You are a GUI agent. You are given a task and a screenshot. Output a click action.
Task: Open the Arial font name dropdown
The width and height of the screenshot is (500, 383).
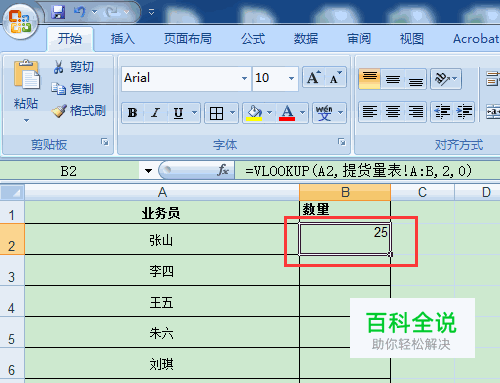click(x=244, y=78)
